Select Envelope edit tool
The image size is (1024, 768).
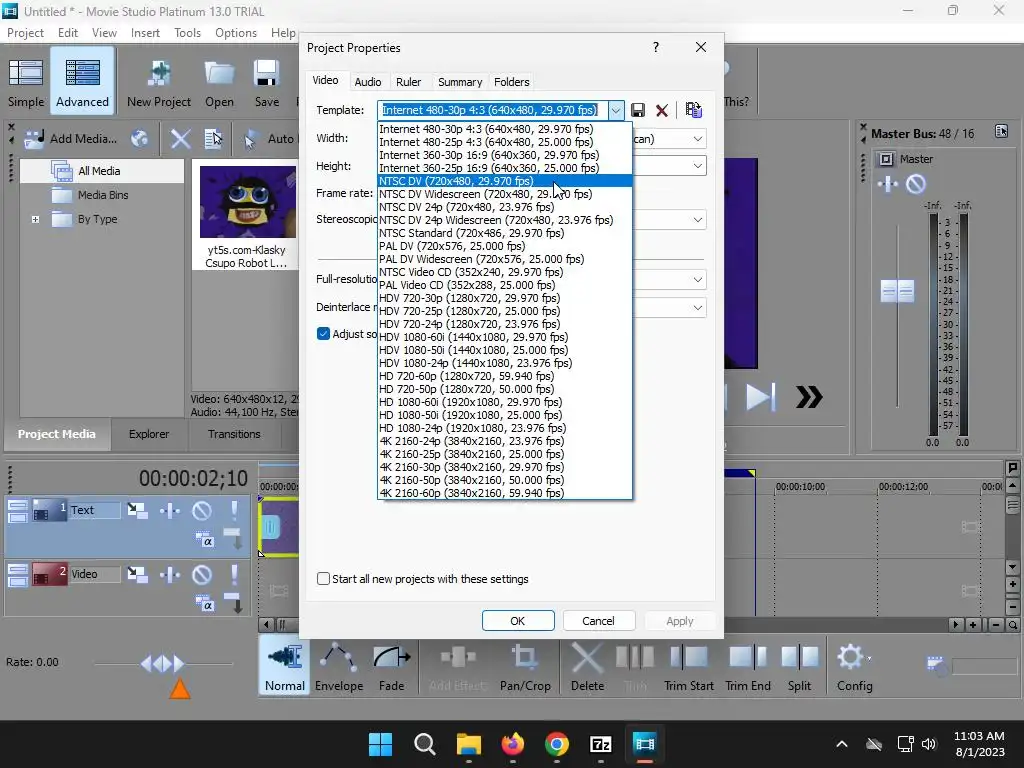tap(339, 667)
